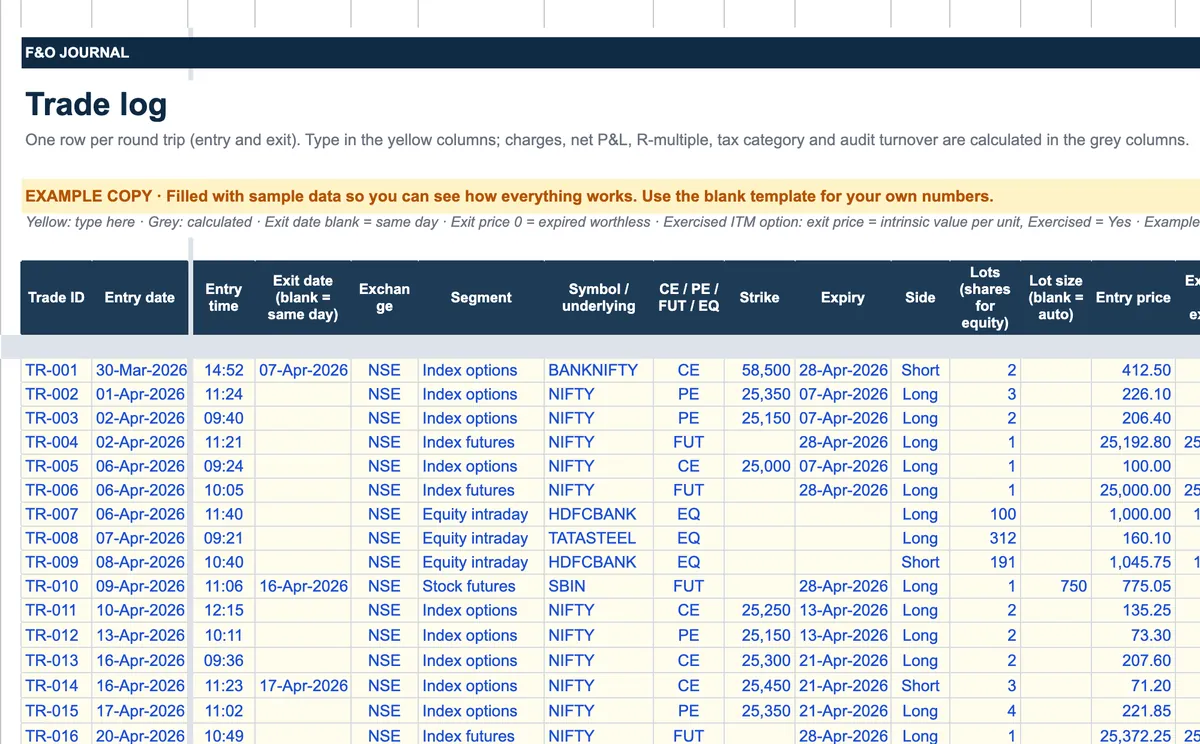Click the TR-007 trade ID cell
The image size is (1200, 744).
point(56,514)
